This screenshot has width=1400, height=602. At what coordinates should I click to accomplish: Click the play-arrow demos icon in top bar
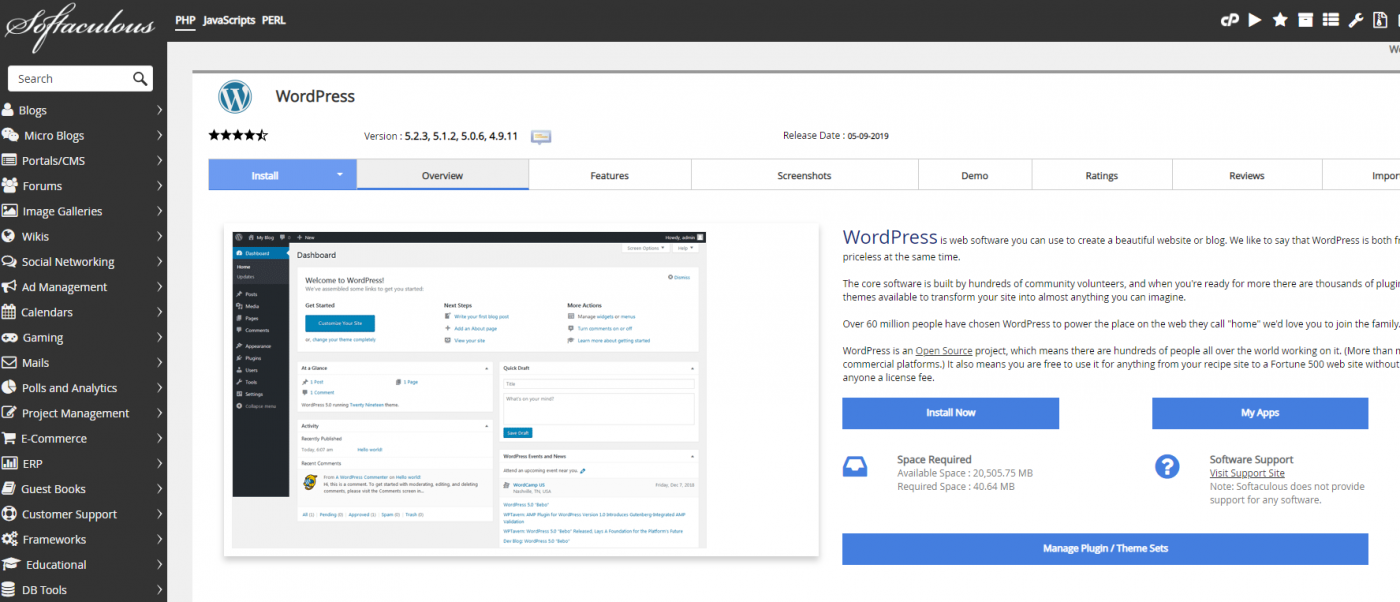(1255, 20)
